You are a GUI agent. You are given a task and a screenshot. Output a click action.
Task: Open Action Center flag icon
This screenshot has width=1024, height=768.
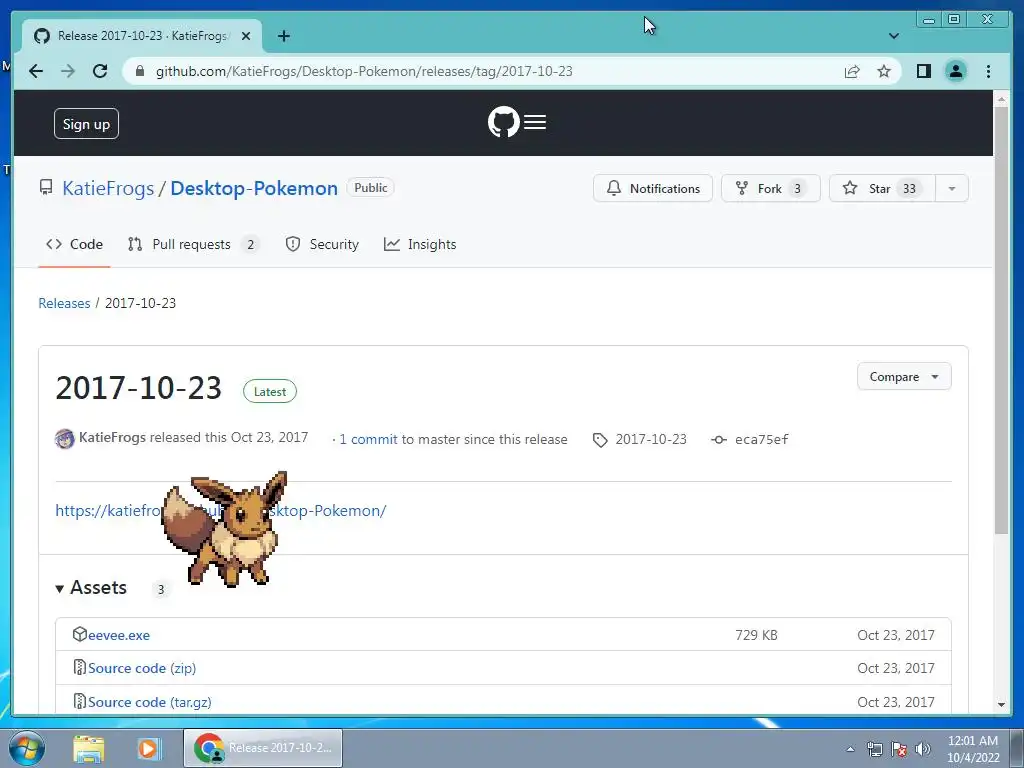click(899, 749)
